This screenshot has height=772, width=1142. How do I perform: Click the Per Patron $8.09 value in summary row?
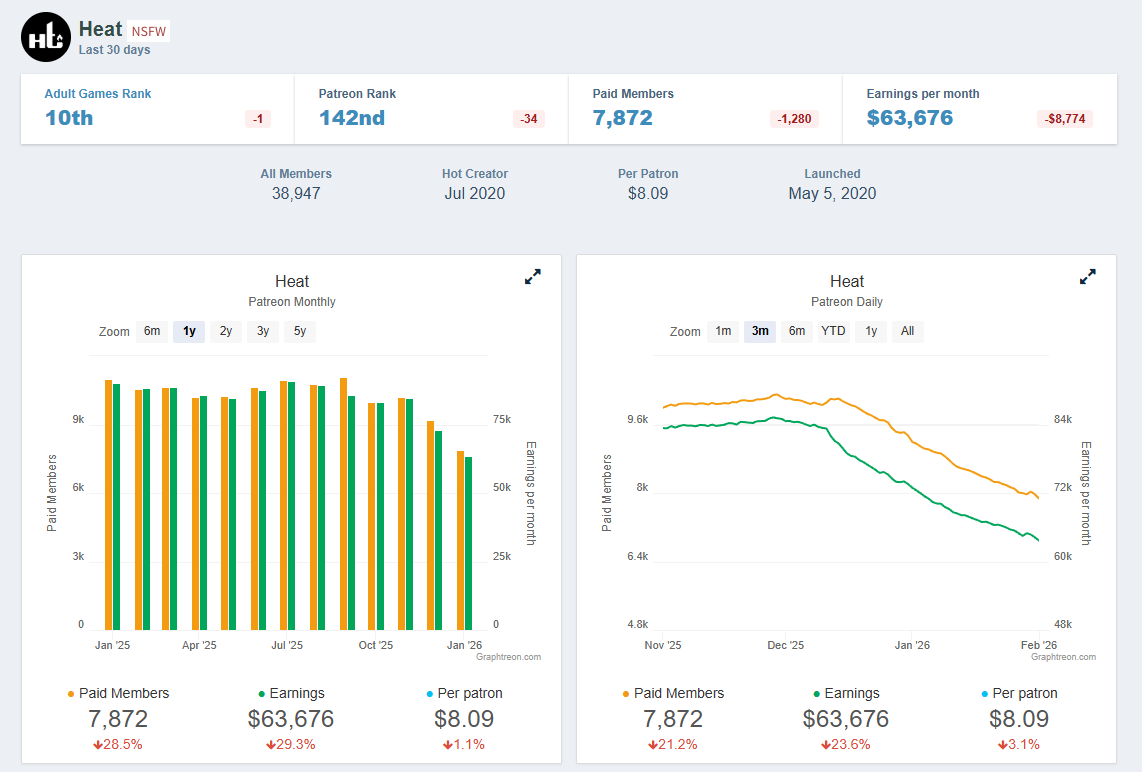point(648,194)
